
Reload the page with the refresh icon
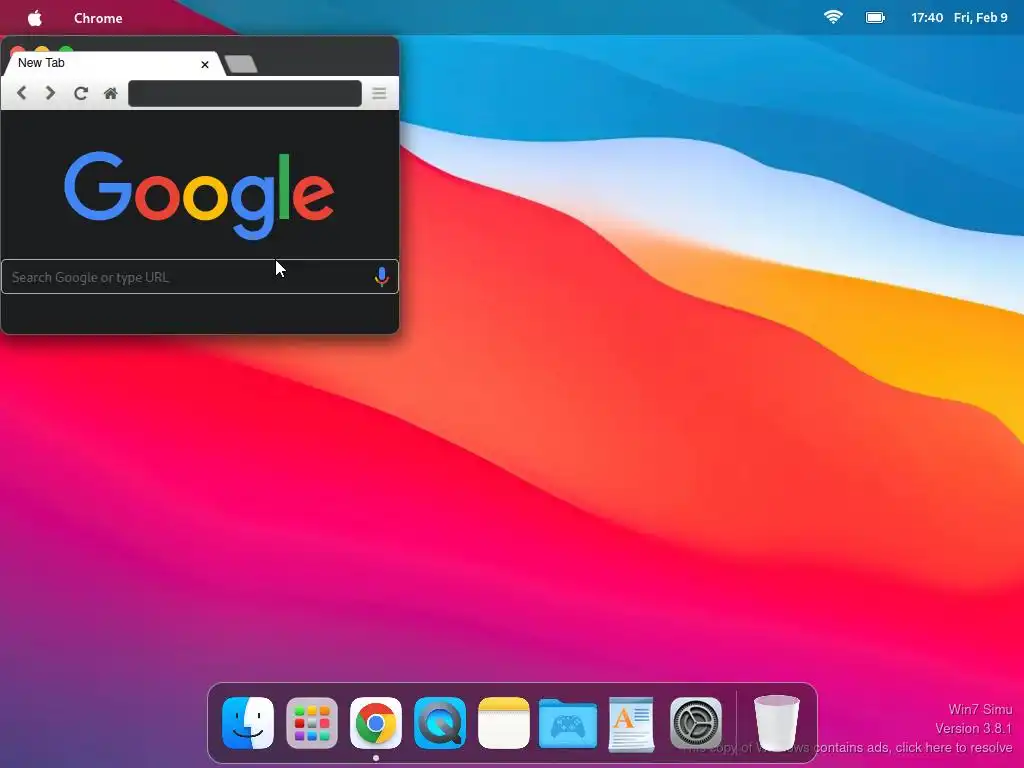click(80, 93)
